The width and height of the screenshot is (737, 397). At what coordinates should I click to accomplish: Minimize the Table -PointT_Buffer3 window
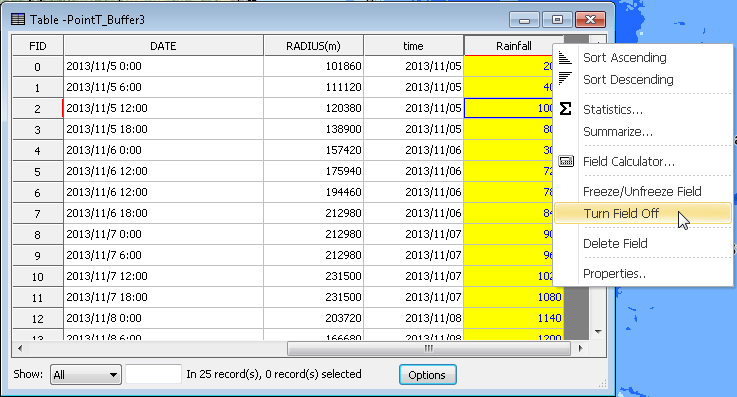click(525, 20)
